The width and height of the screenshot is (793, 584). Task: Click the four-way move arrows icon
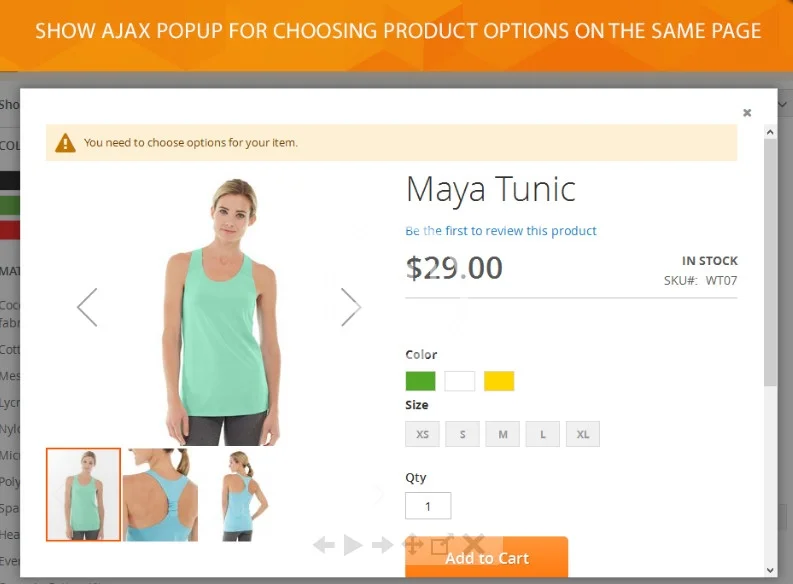coord(413,545)
